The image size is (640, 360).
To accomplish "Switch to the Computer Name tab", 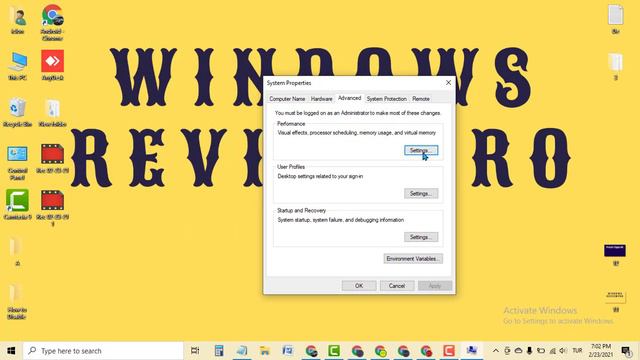I will point(287,99).
